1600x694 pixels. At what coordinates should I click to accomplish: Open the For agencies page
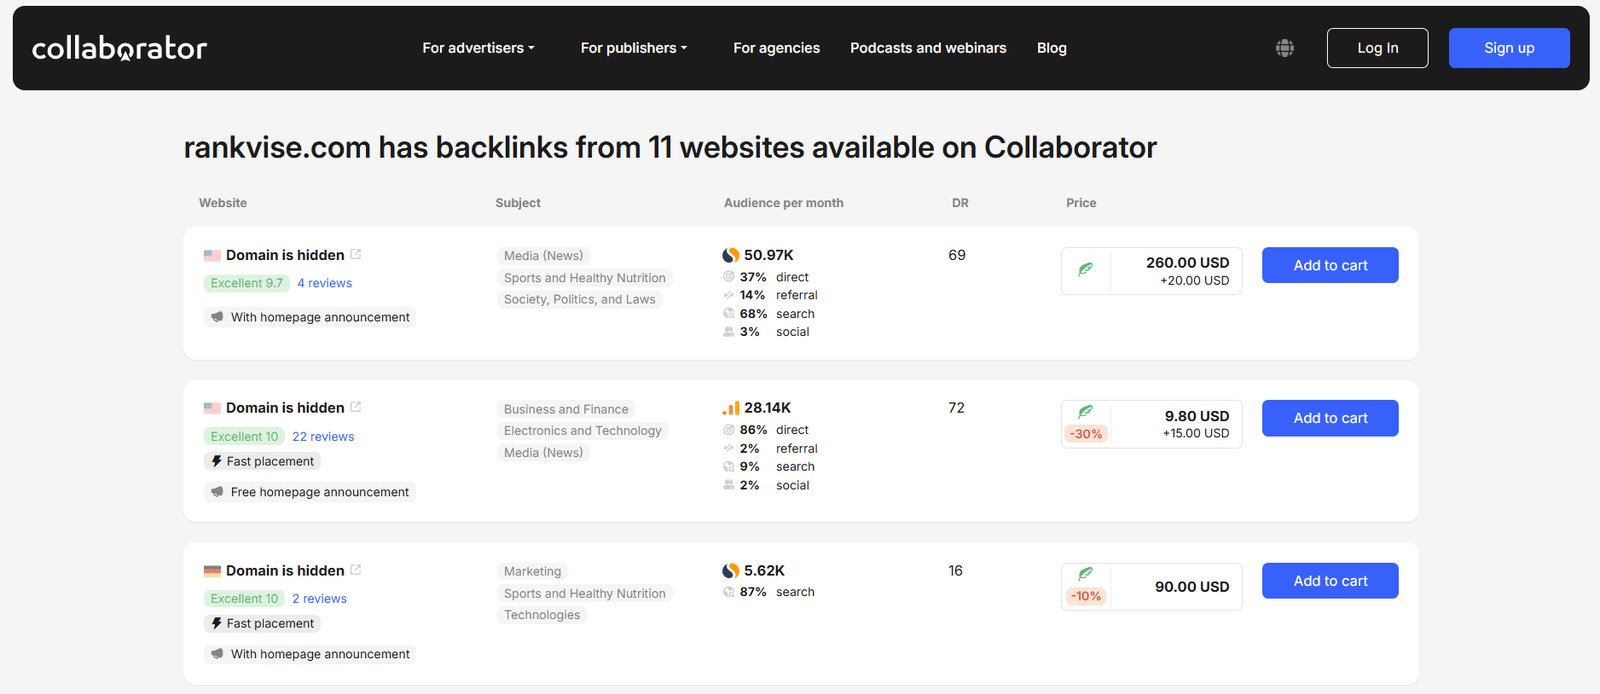point(776,48)
